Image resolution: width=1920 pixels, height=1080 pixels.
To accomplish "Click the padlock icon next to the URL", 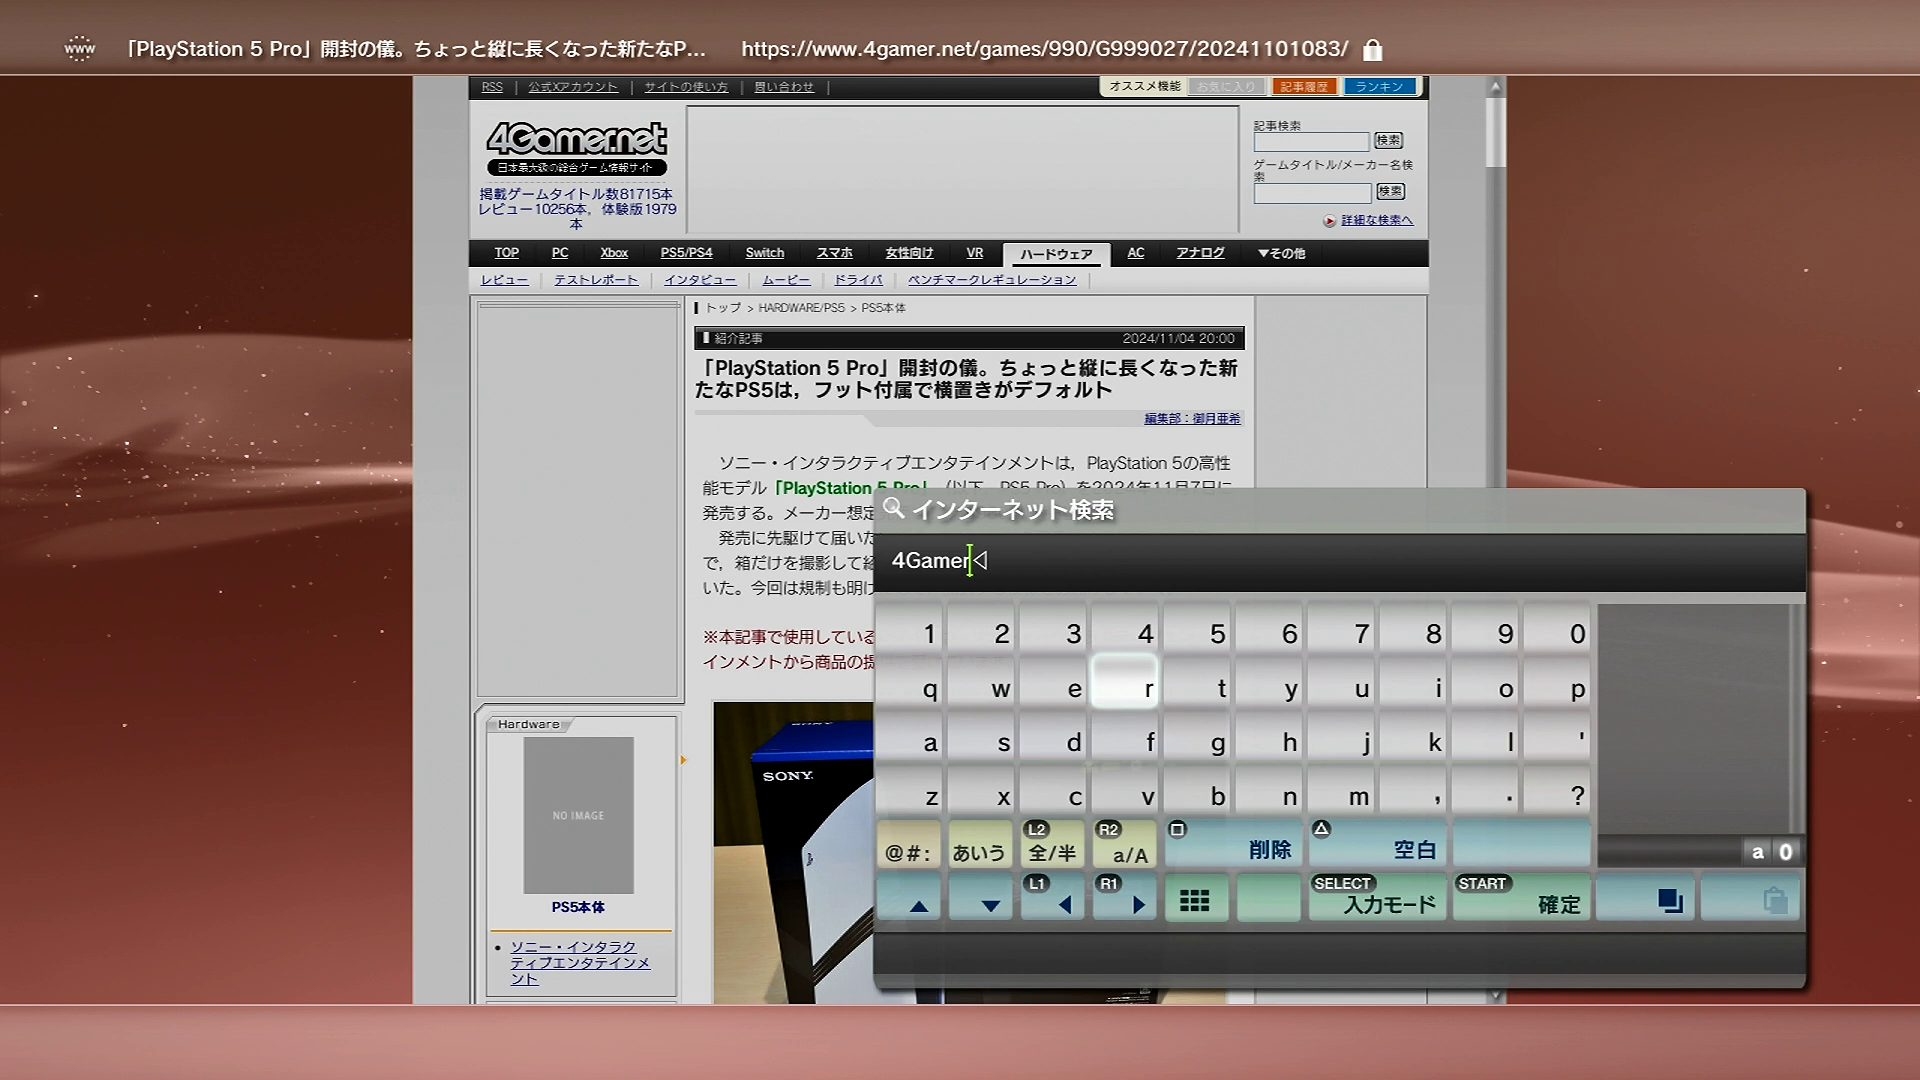I will pyautogui.click(x=1373, y=49).
